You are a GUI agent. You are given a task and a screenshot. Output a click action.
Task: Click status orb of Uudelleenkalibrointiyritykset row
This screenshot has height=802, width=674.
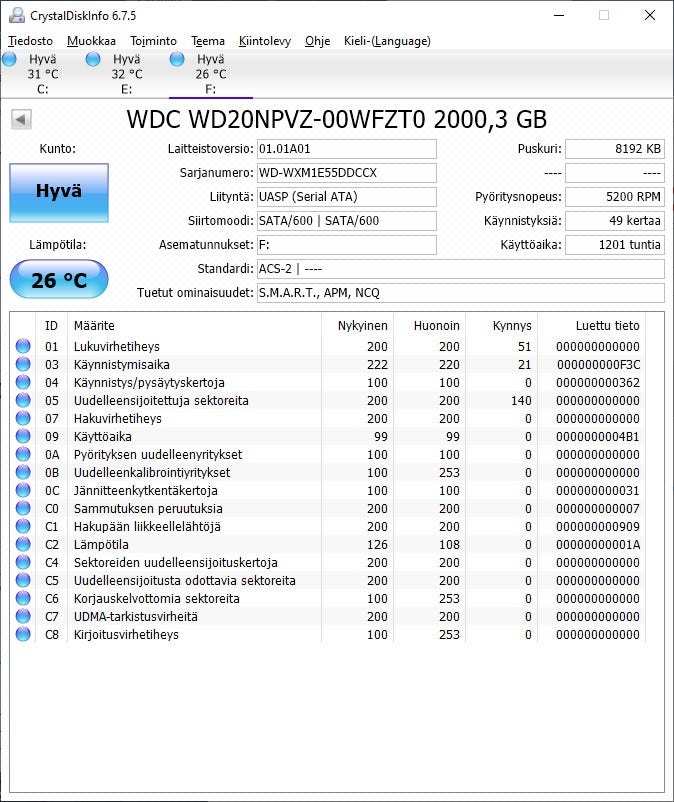click(23, 472)
